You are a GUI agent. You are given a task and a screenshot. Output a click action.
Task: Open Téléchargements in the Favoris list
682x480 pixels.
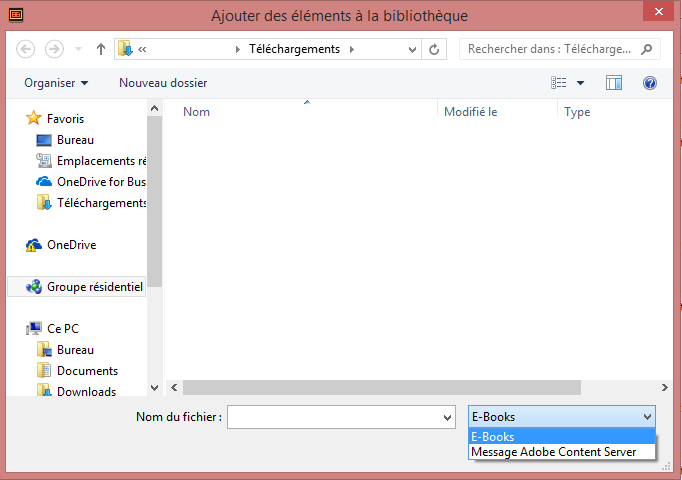(x=101, y=203)
